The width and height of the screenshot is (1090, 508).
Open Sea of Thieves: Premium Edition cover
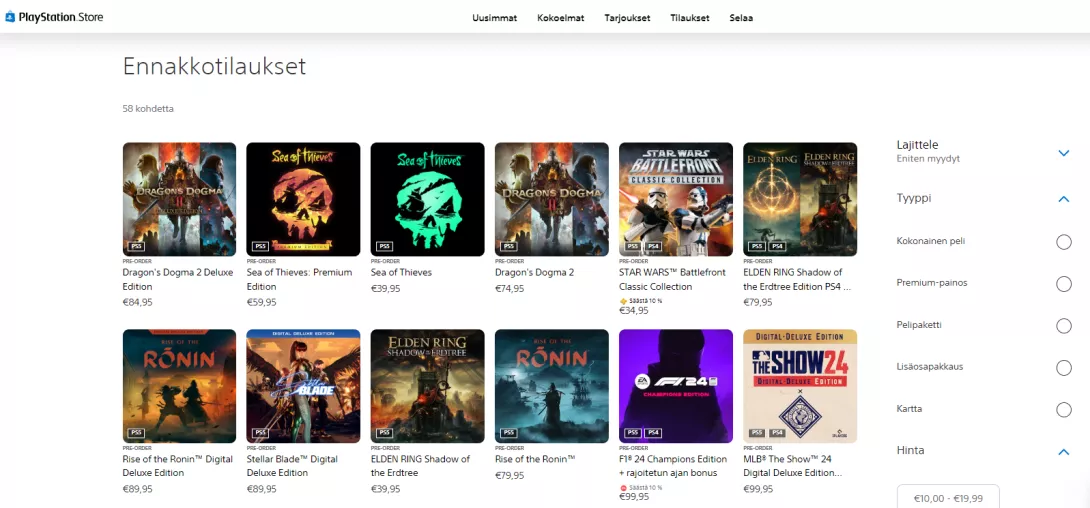(303, 199)
